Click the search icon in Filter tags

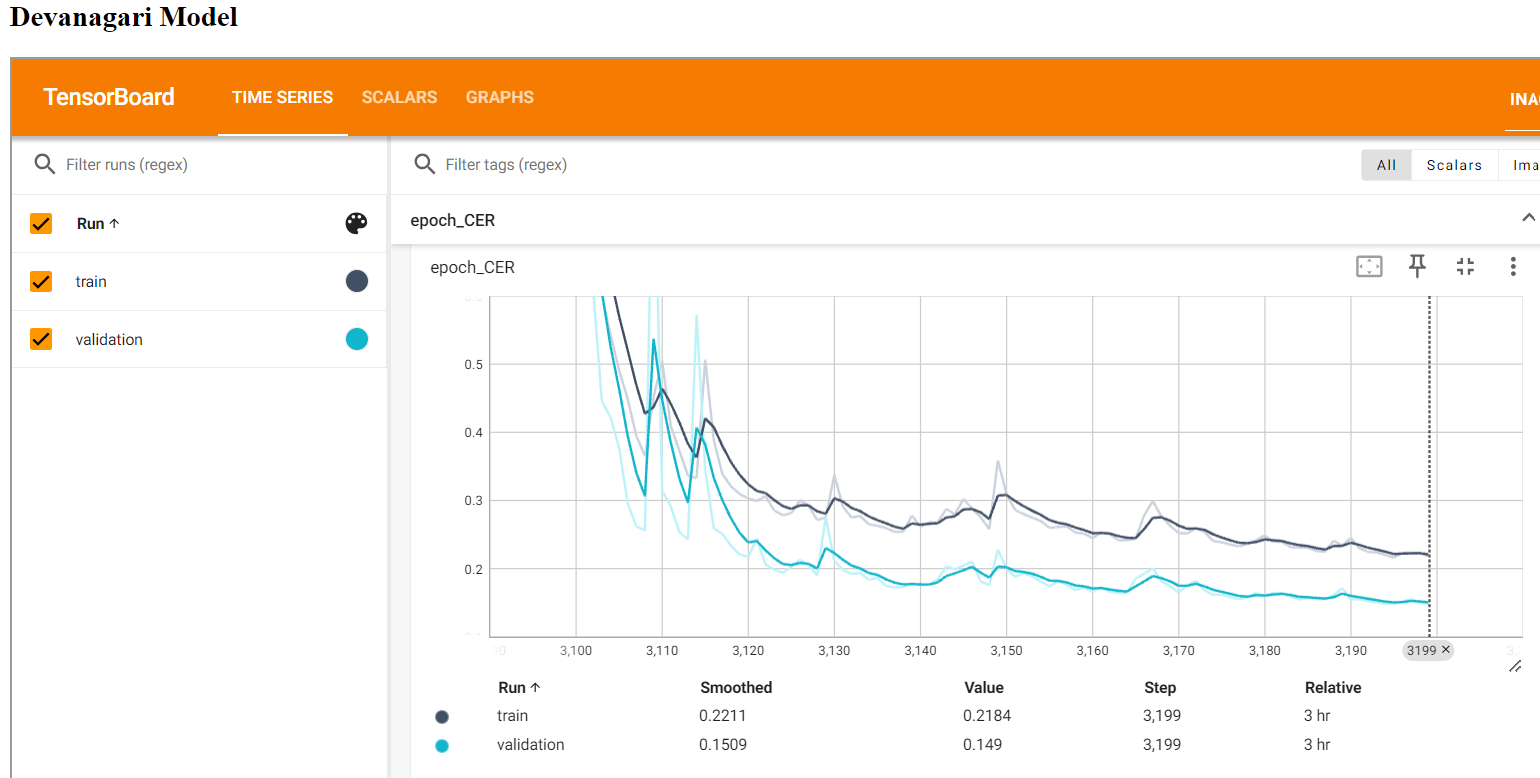coord(424,164)
